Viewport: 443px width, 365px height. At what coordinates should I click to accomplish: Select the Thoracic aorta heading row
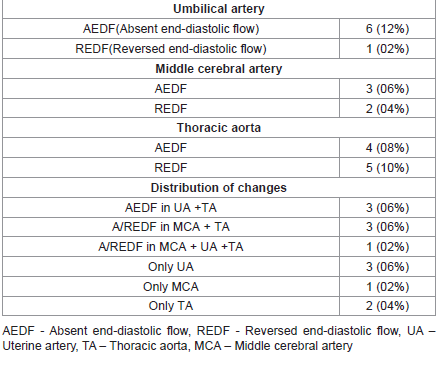(219, 128)
